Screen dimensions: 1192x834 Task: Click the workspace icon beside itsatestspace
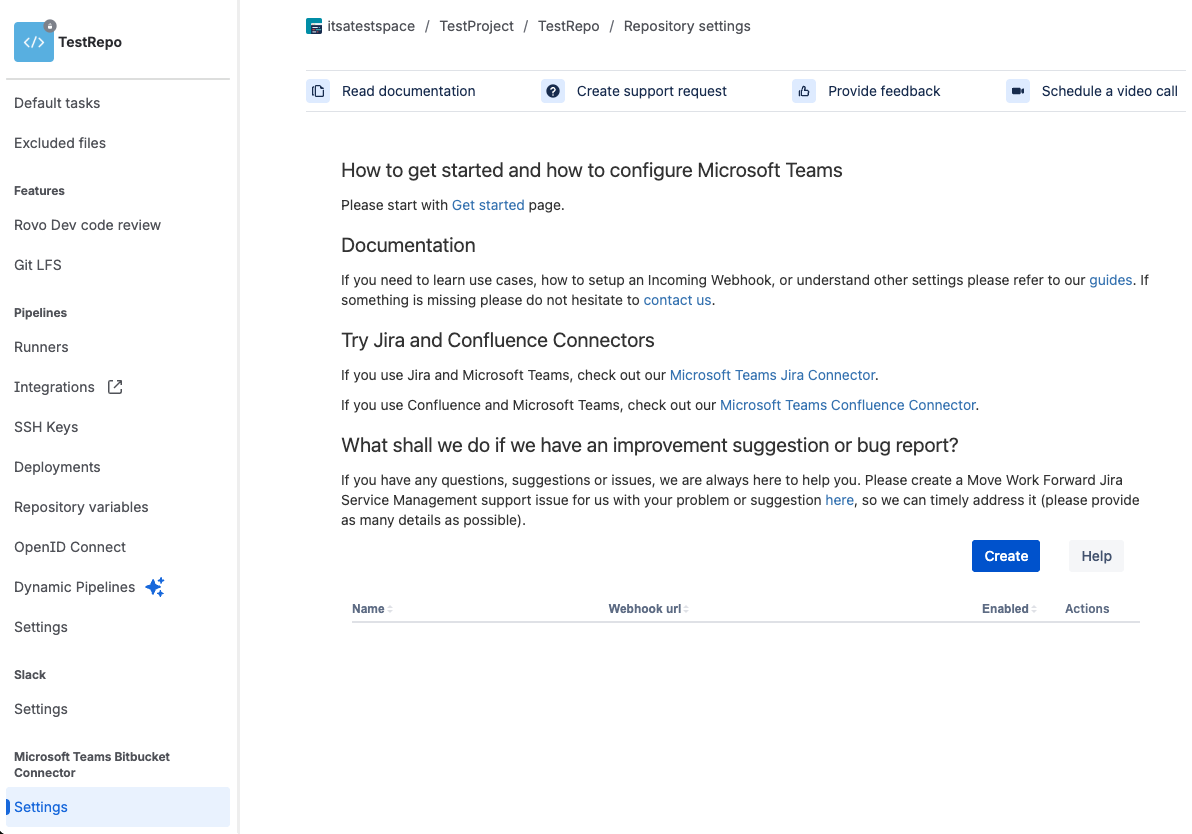(314, 27)
